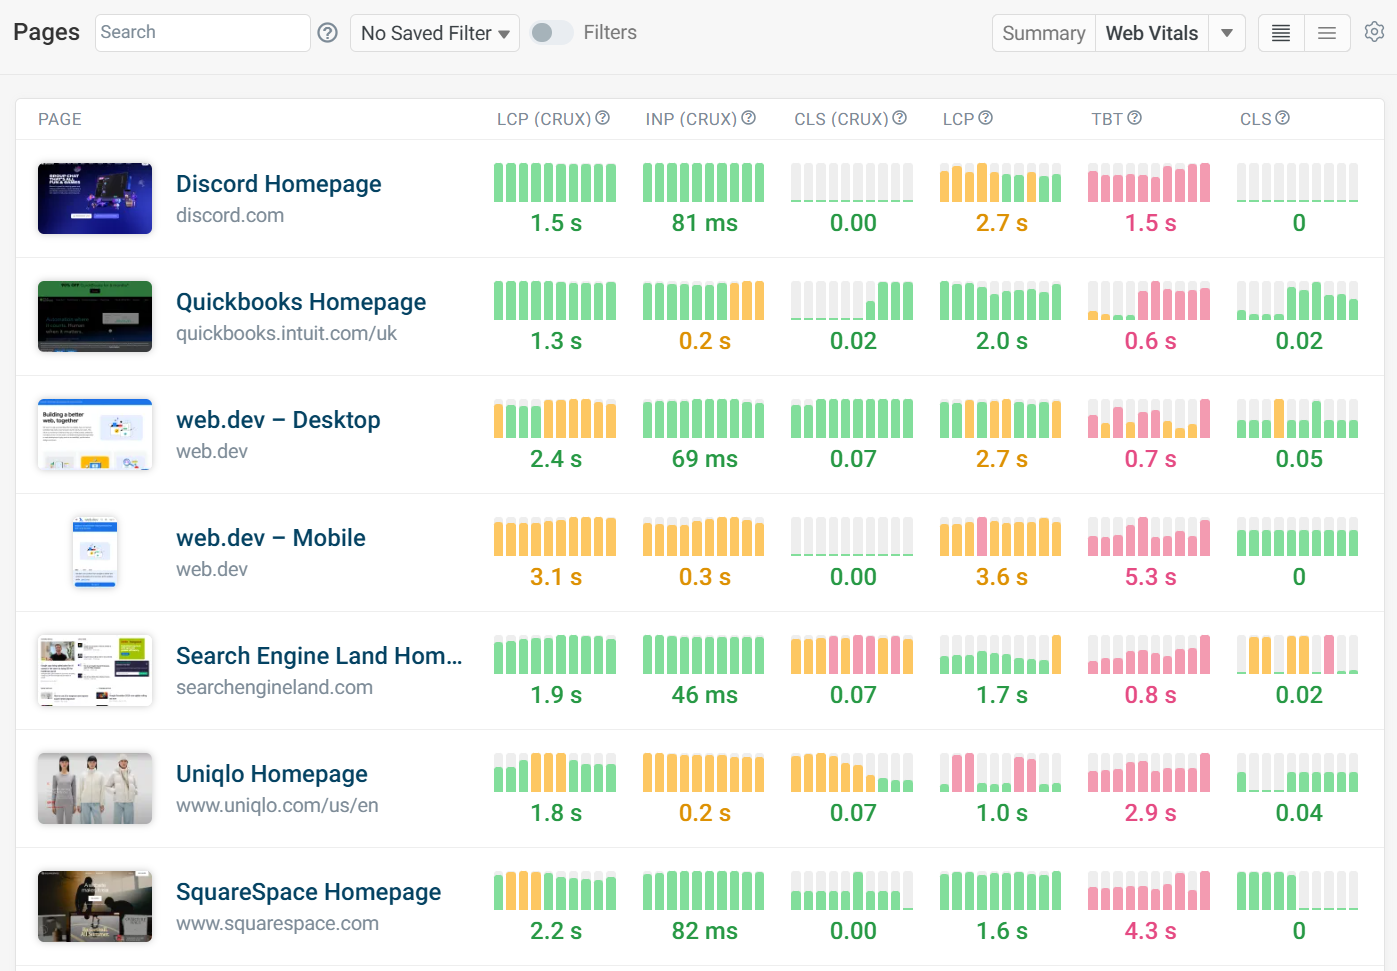Screen dimensions: 1397x971
Task: Click the CLS (CRUX) column help icon
Action: tap(900, 117)
